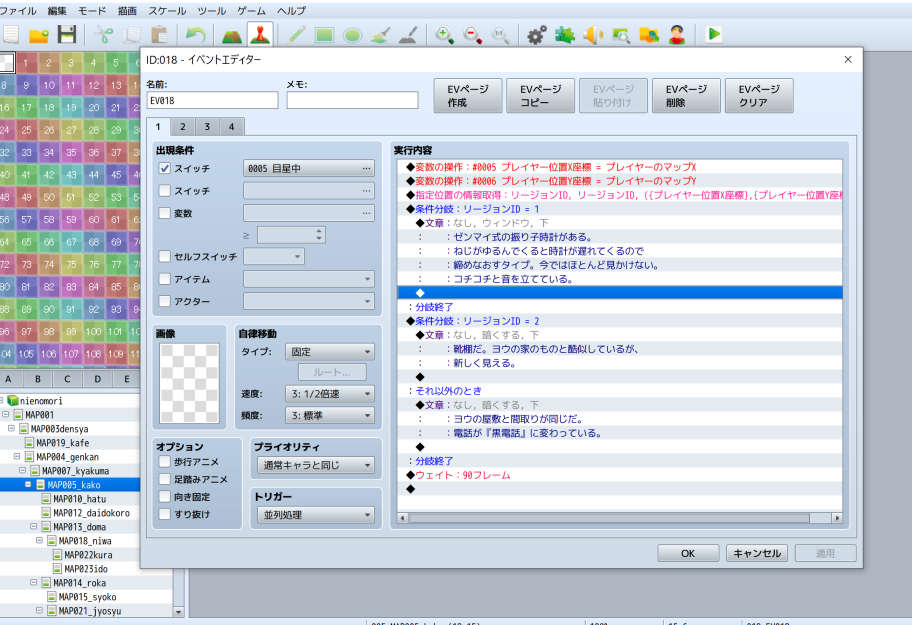Viewport: 912px width, 625px height.
Task: Select the ウェイト：90フレーム command line
Action: pyautogui.click(x=620, y=475)
